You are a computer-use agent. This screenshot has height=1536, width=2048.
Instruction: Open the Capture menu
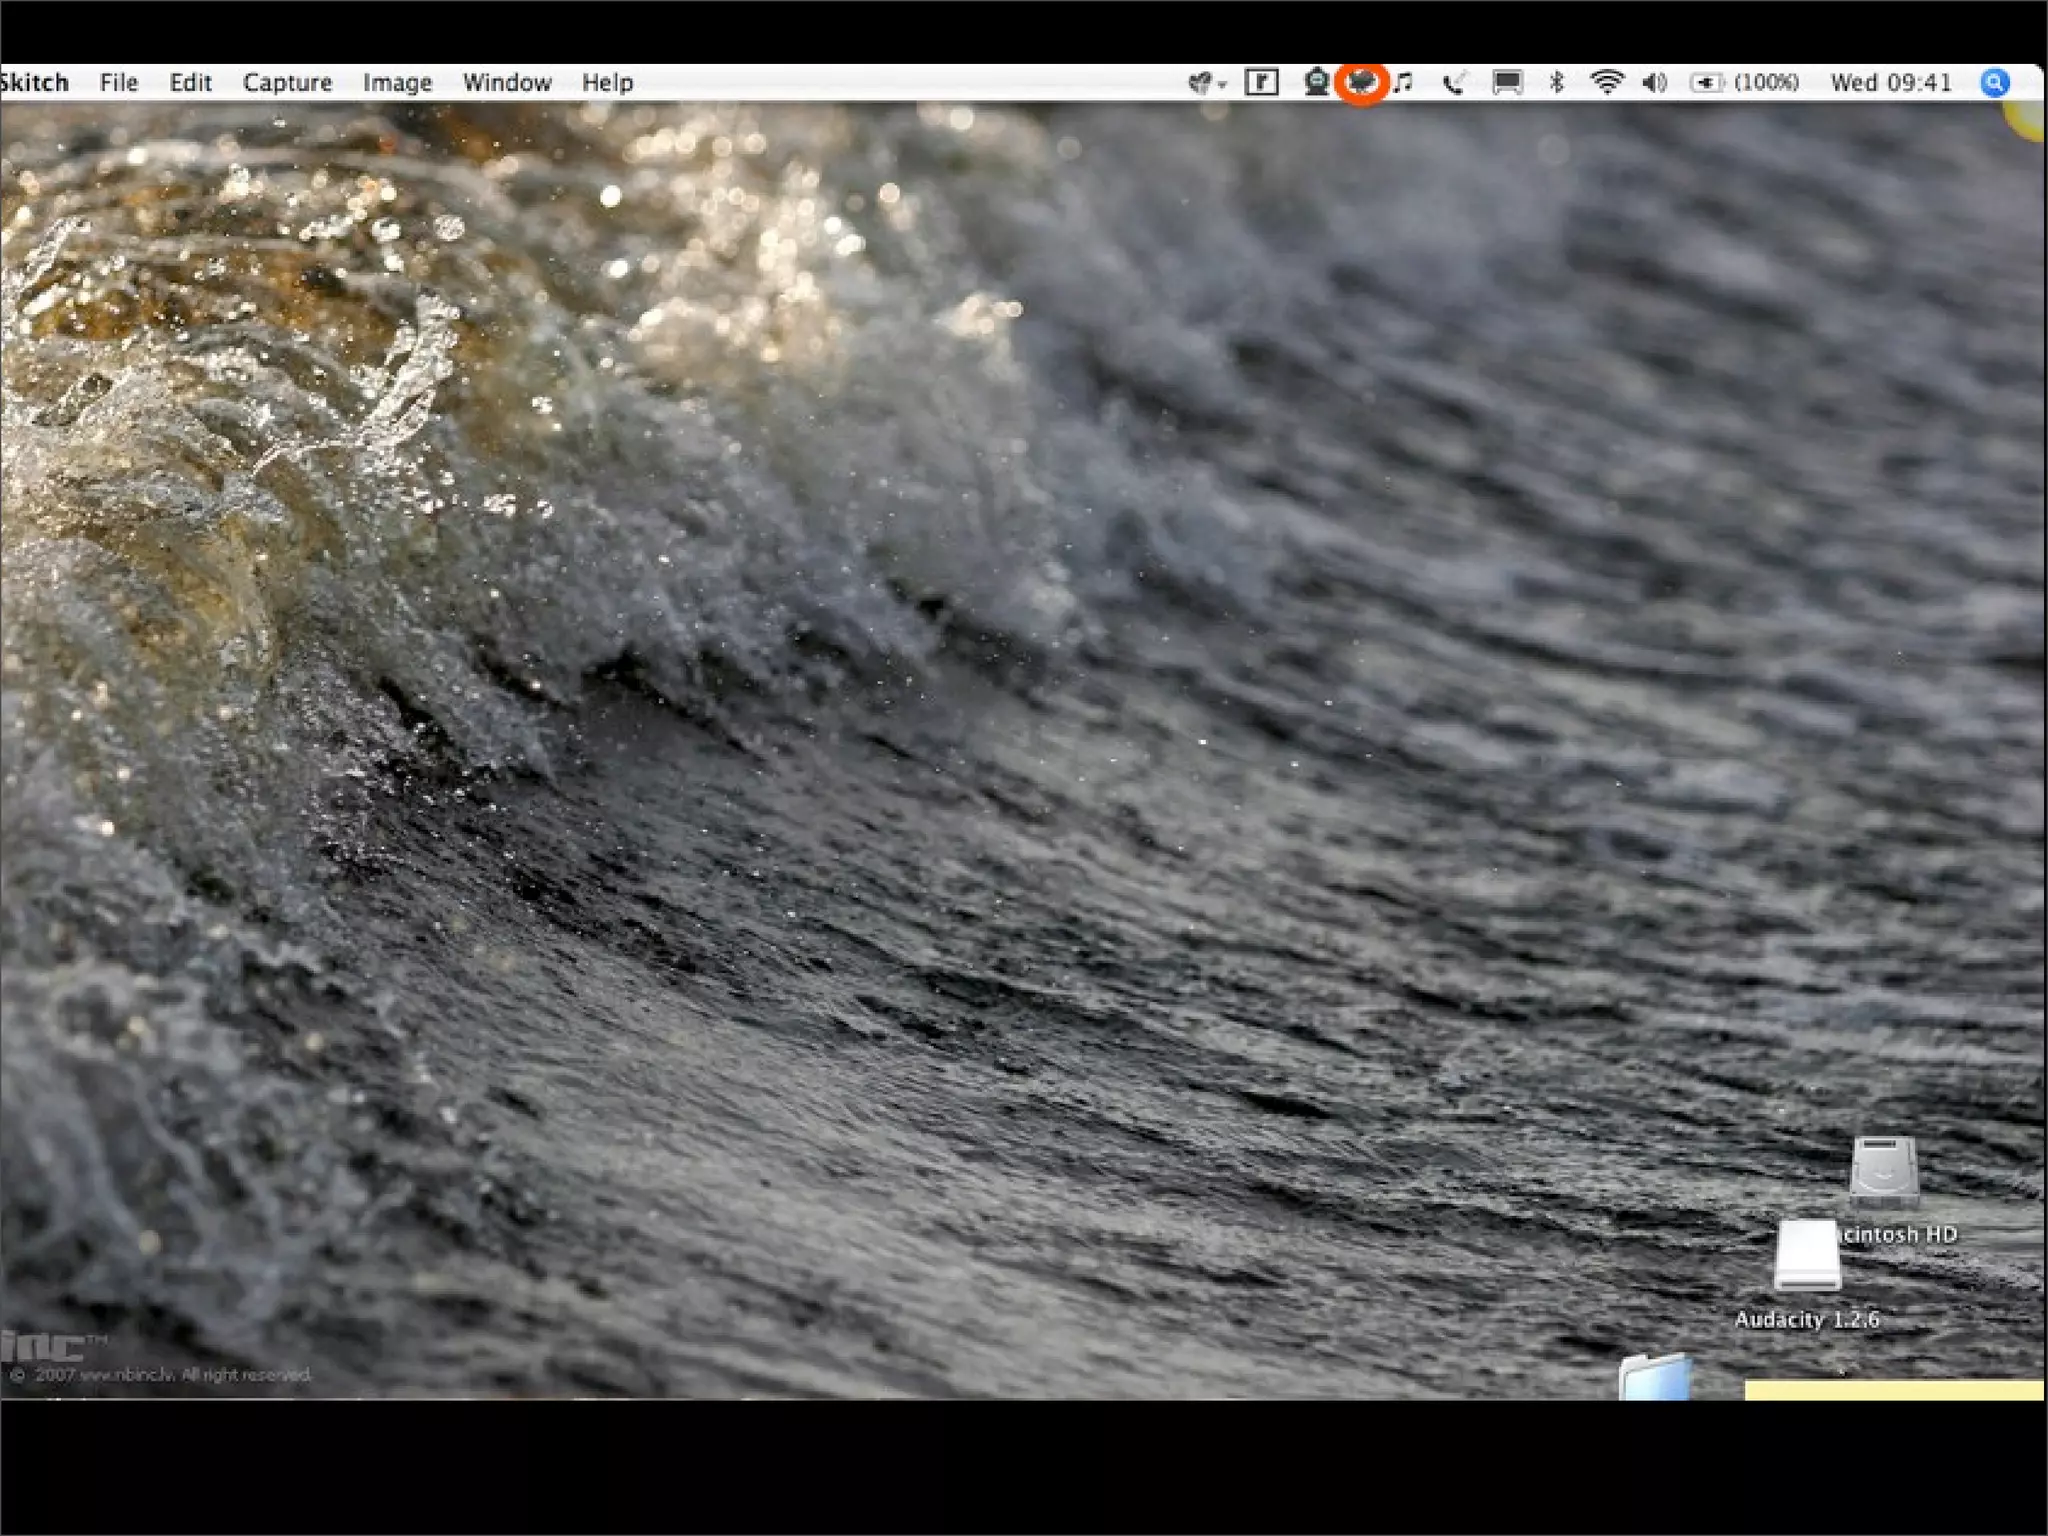(287, 82)
